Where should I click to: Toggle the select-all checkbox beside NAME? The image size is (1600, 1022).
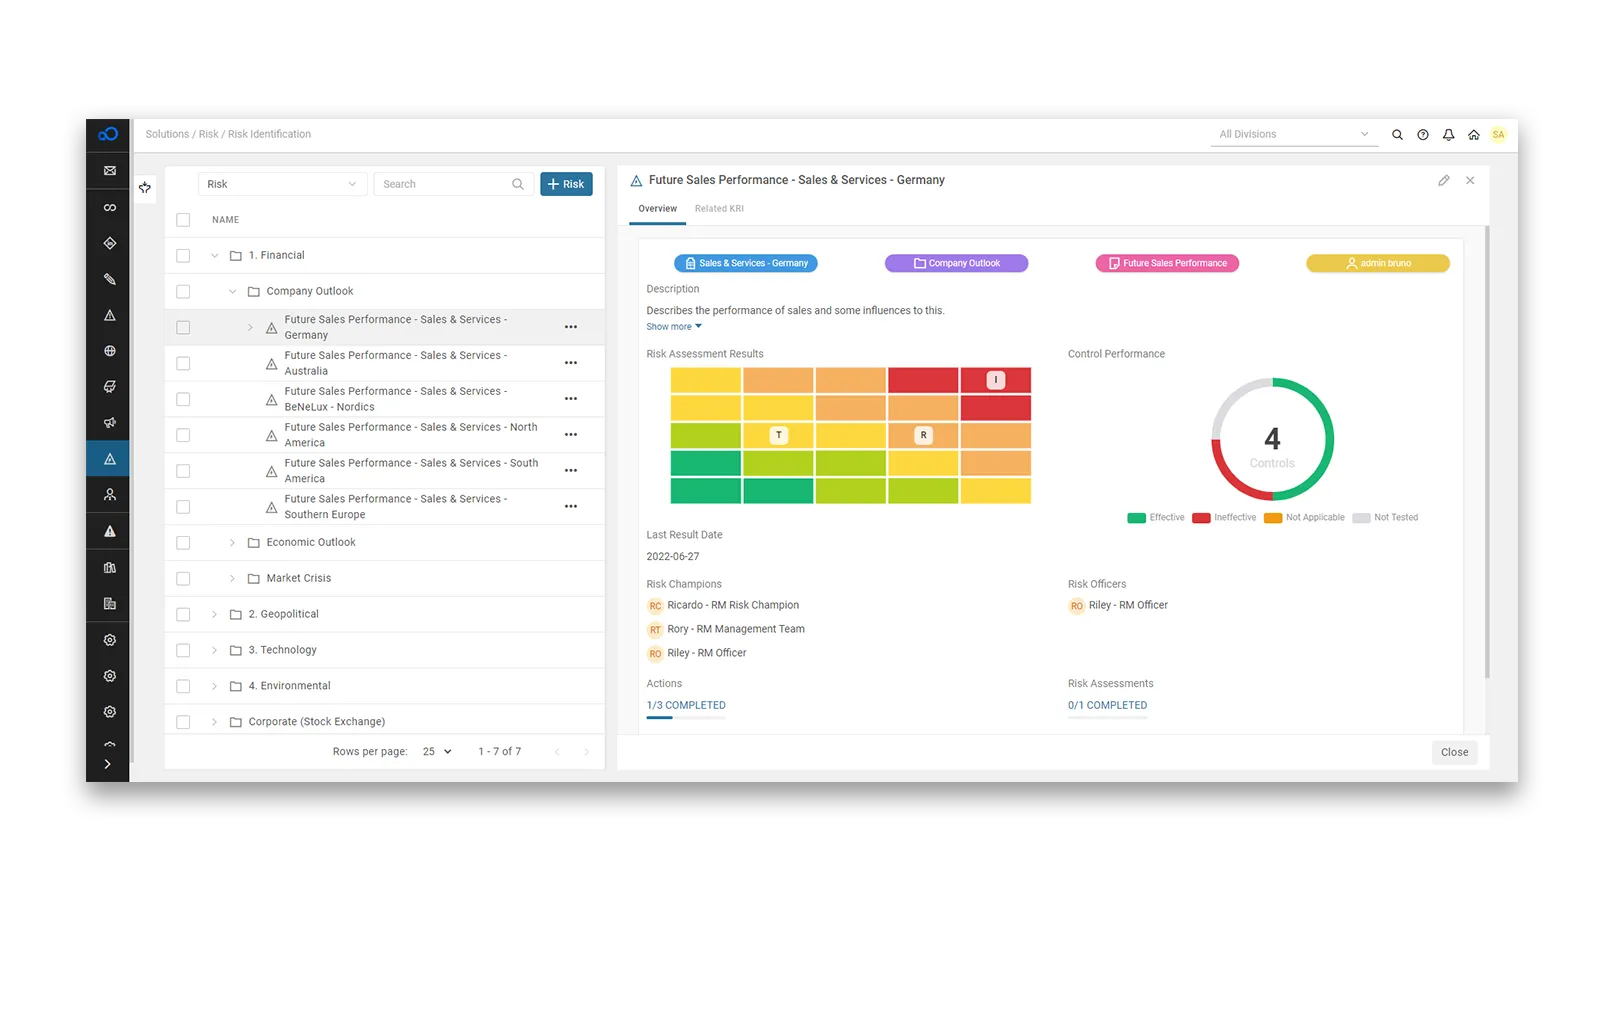click(x=183, y=220)
